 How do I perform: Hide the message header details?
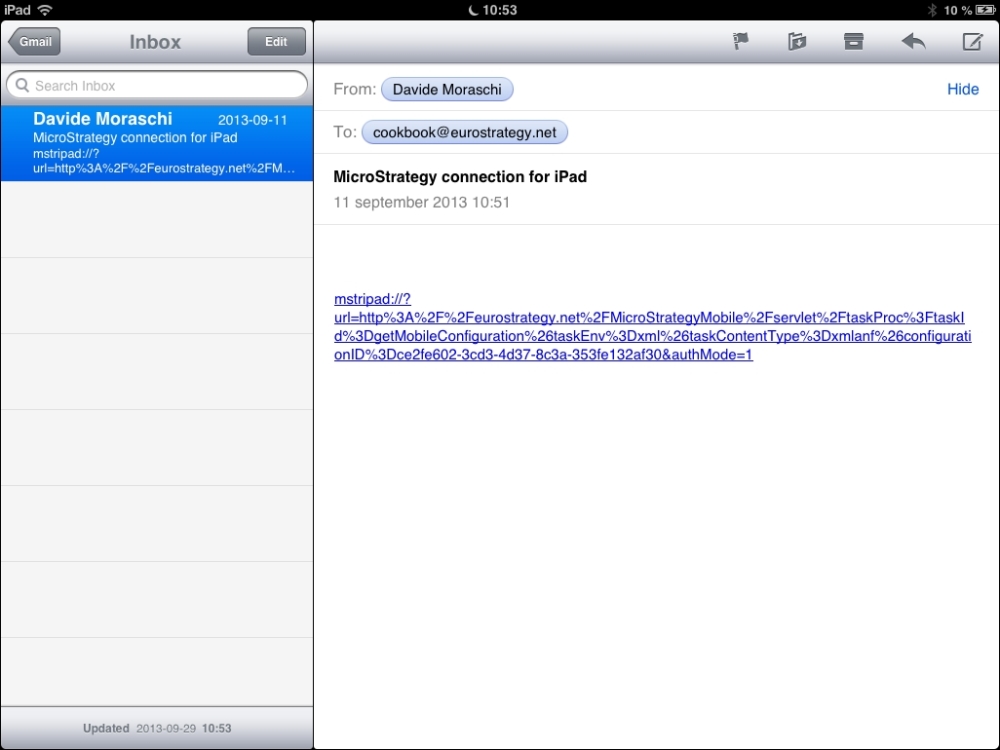[962, 89]
